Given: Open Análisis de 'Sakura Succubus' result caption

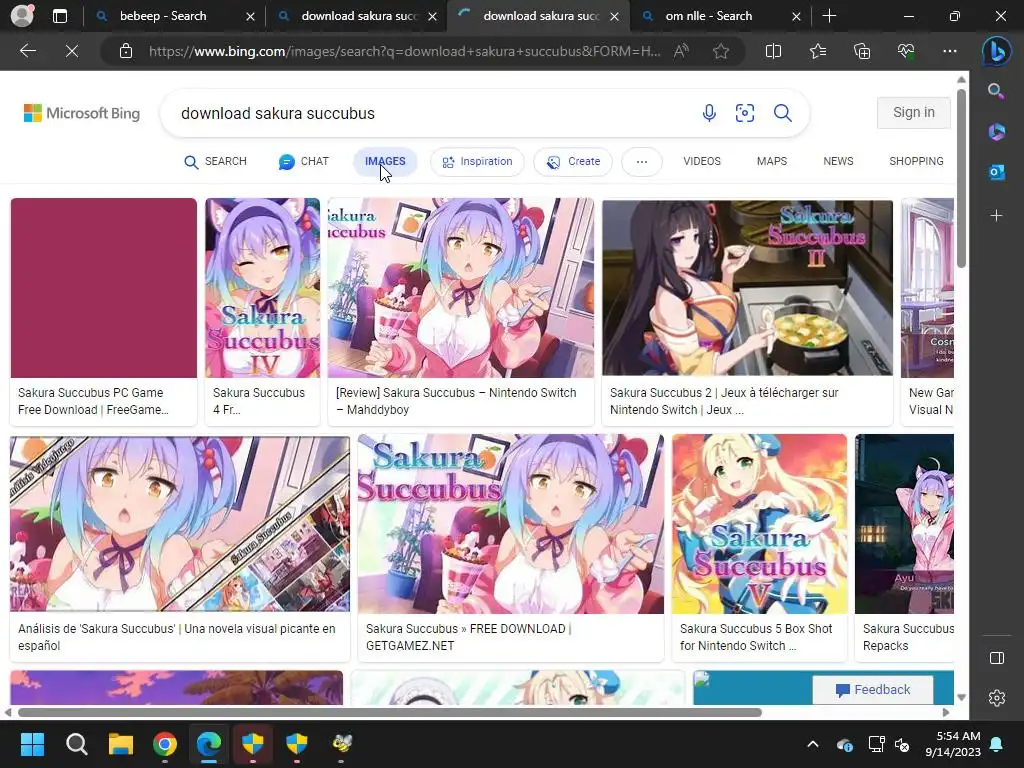Looking at the screenshot, I should [176, 637].
